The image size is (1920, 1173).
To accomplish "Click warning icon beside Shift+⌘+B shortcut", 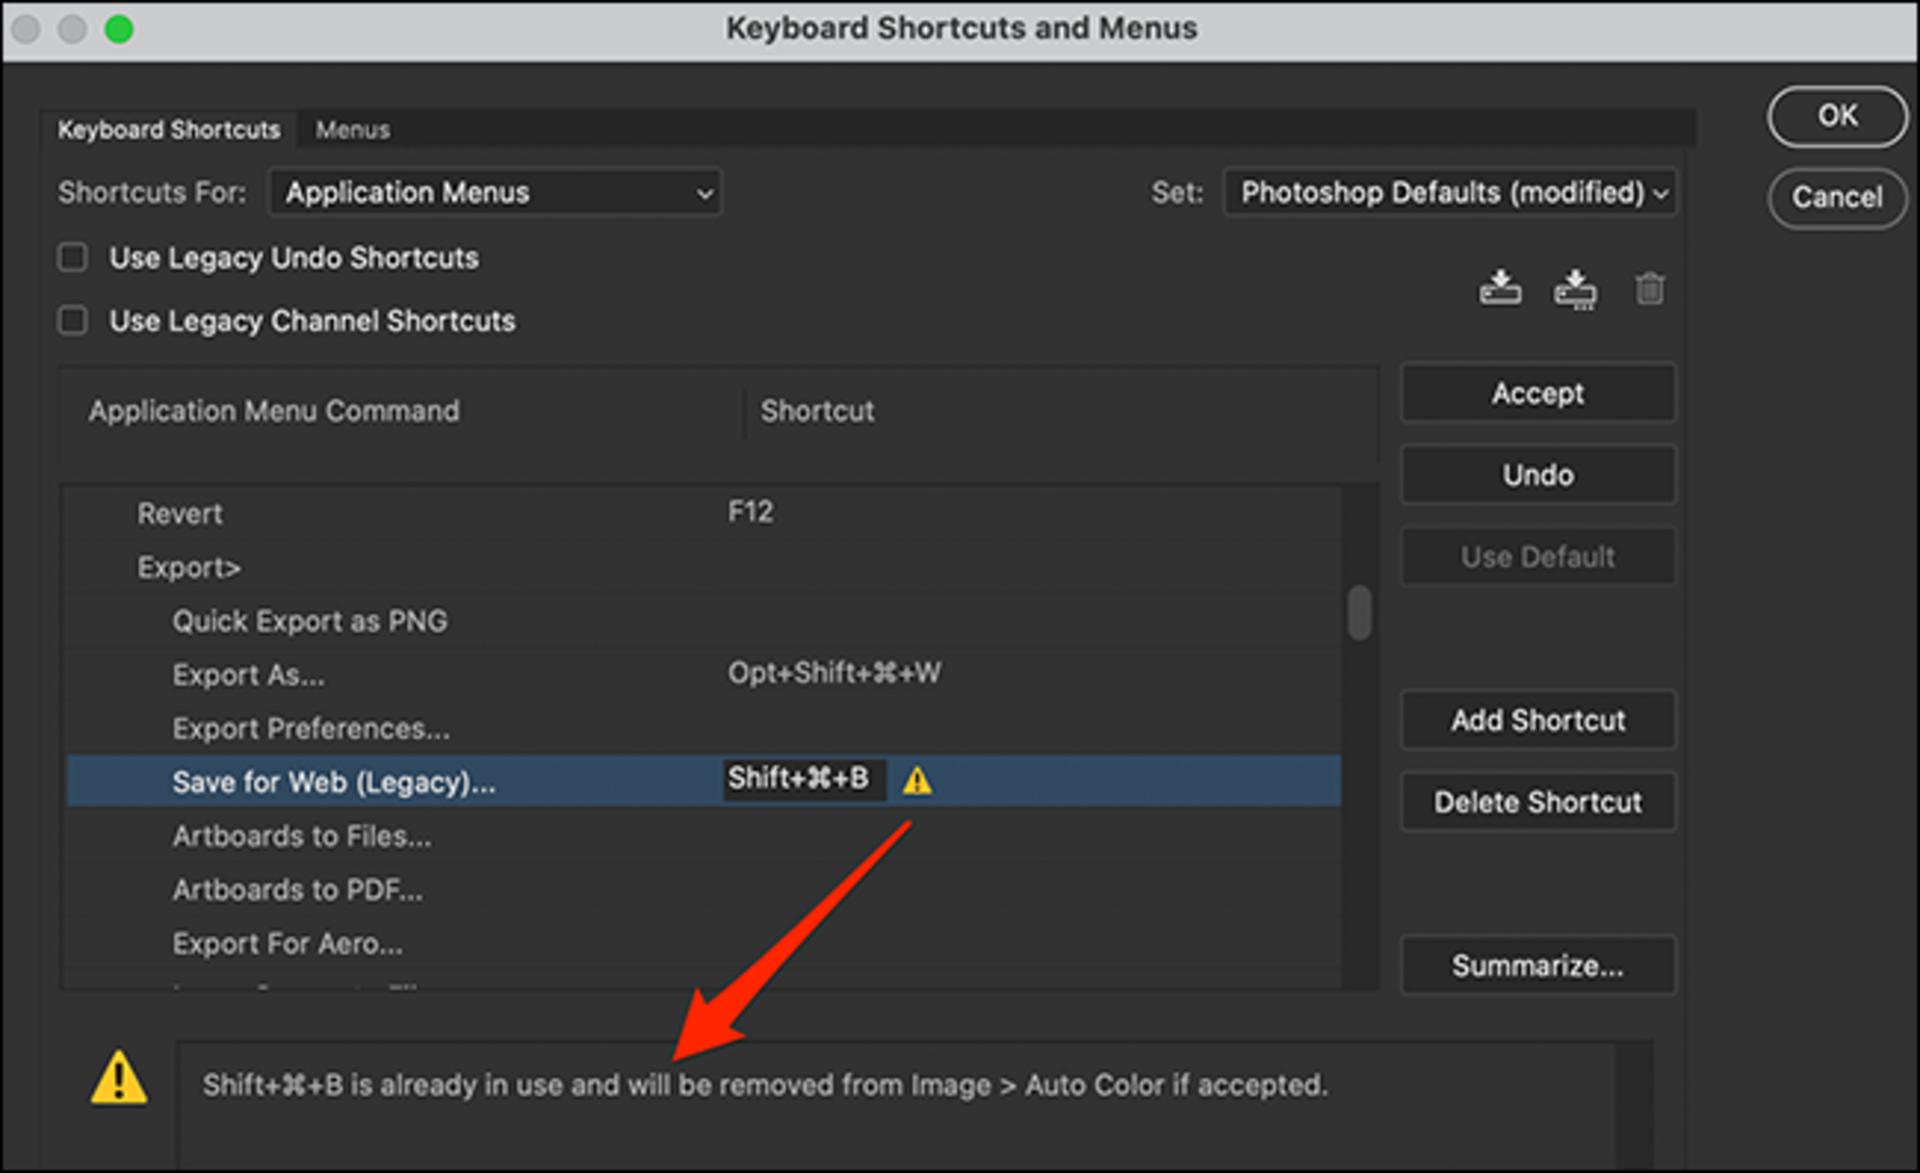I will 917,780.
